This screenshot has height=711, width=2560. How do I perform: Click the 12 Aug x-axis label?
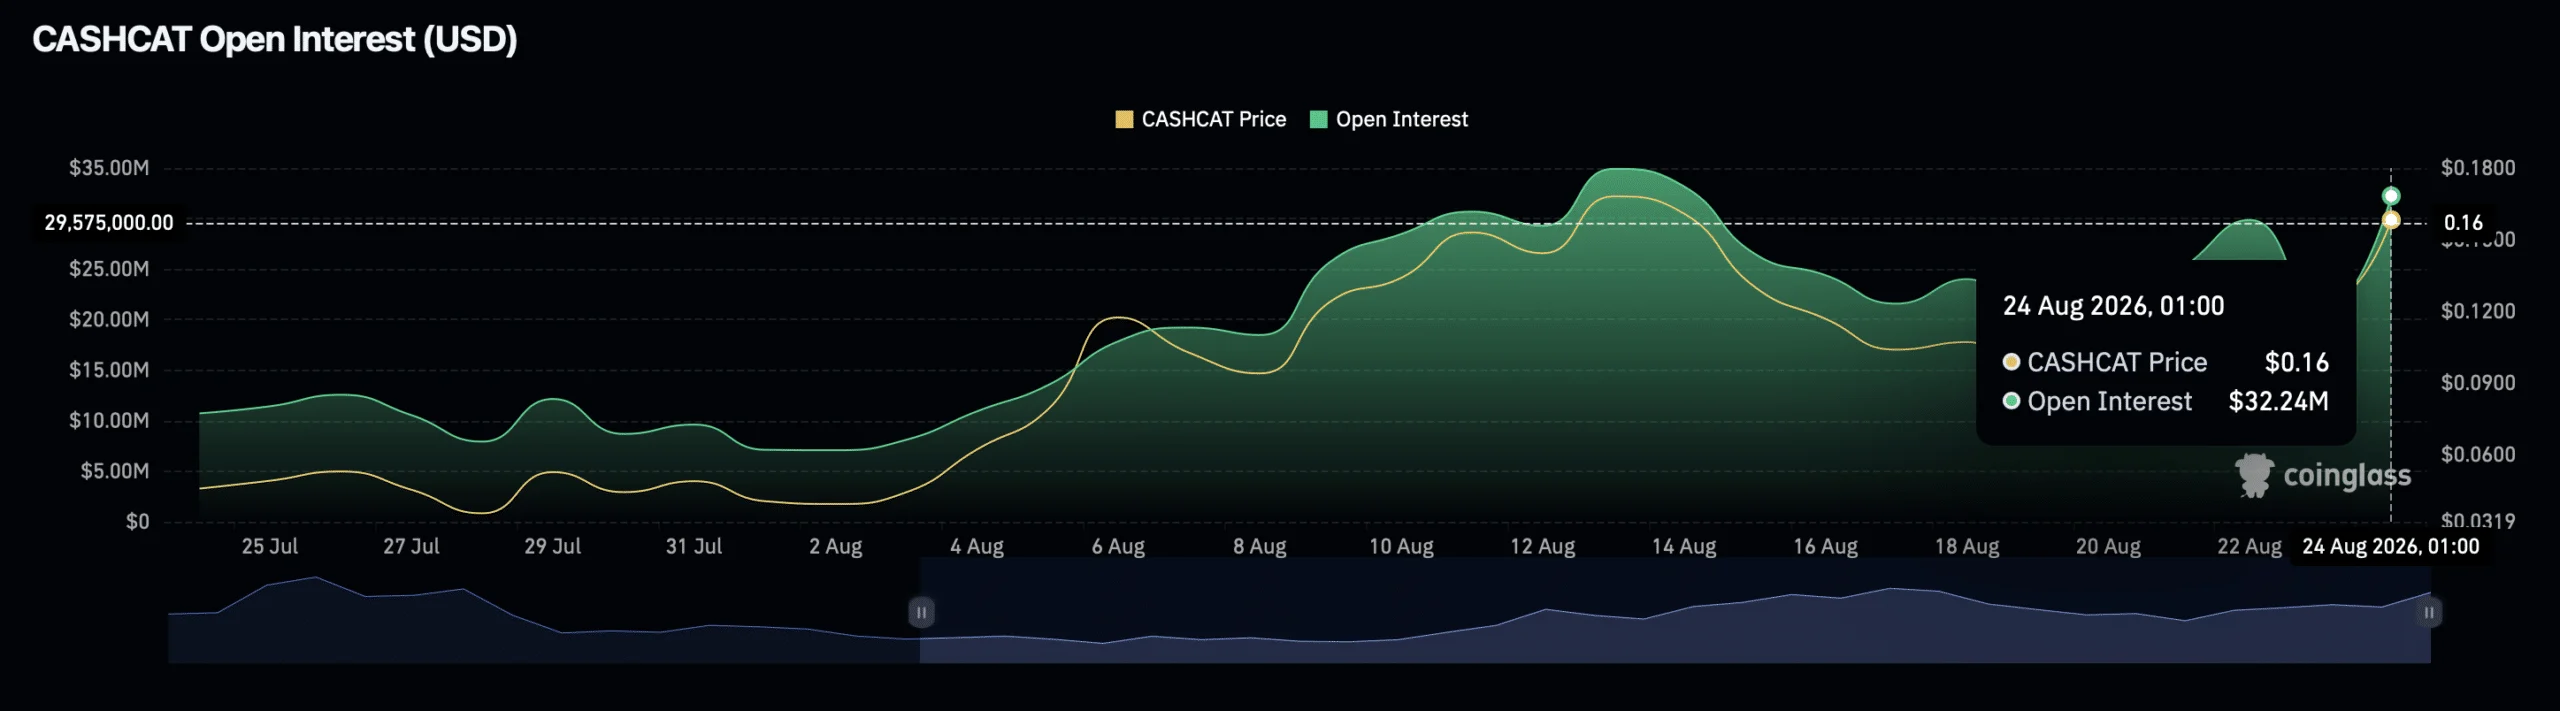coord(1543,547)
